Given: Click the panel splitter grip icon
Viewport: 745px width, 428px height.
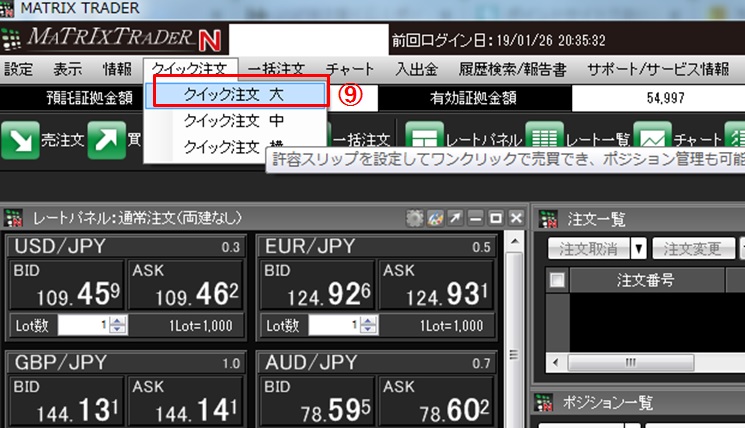Looking at the screenshot, I should (x=513, y=355).
